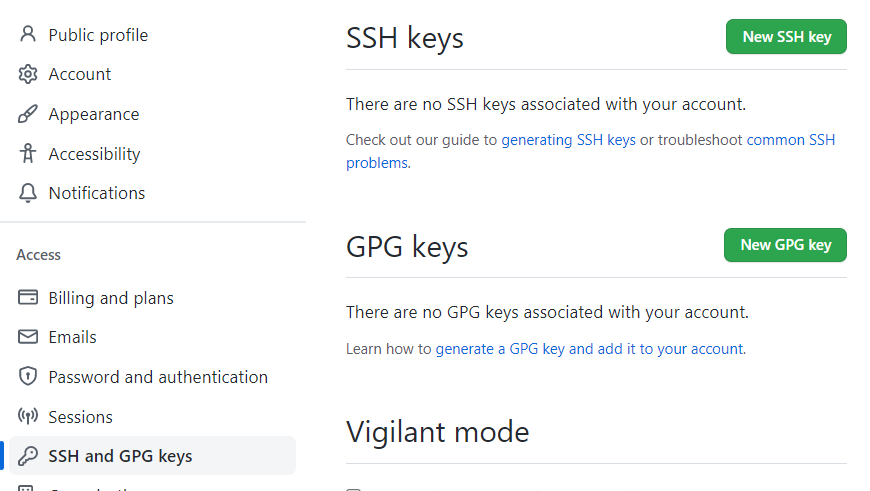The image size is (870, 491).
Task: Open the generating SSH keys guide link
Action: 568,140
